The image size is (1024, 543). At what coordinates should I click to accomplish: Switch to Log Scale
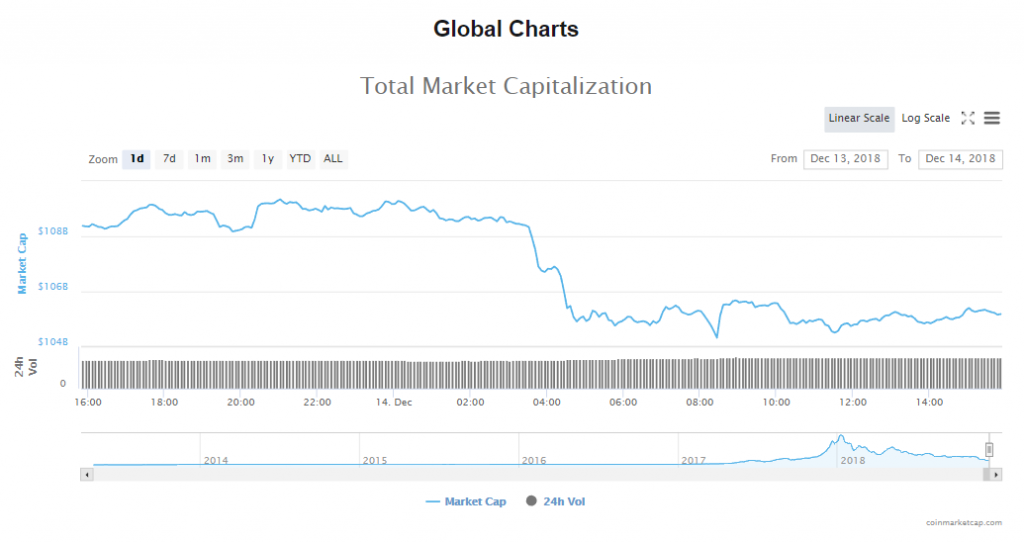click(925, 118)
